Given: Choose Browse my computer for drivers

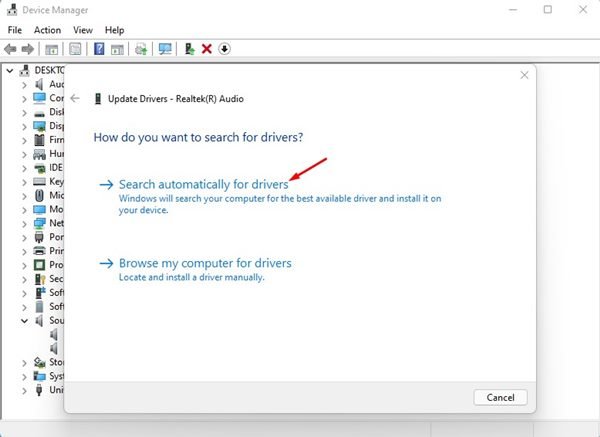Looking at the screenshot, I should click(x=205, y=263).
